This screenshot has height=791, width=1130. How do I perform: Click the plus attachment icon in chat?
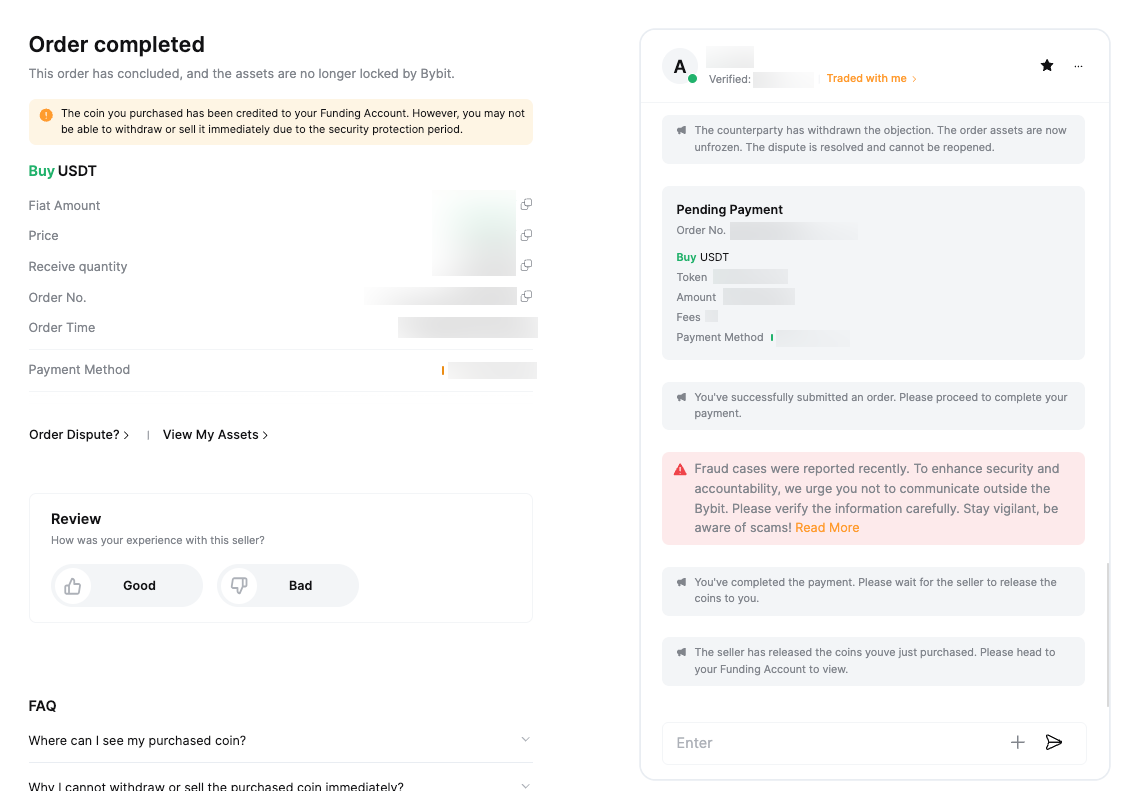click(x=1018, y=742)
